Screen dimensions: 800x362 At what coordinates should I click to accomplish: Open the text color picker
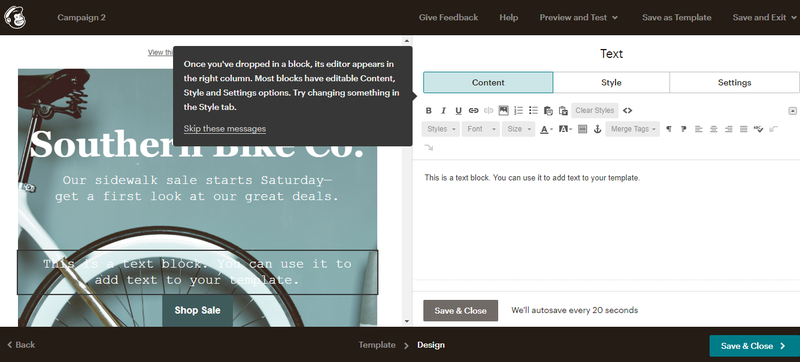546,130
